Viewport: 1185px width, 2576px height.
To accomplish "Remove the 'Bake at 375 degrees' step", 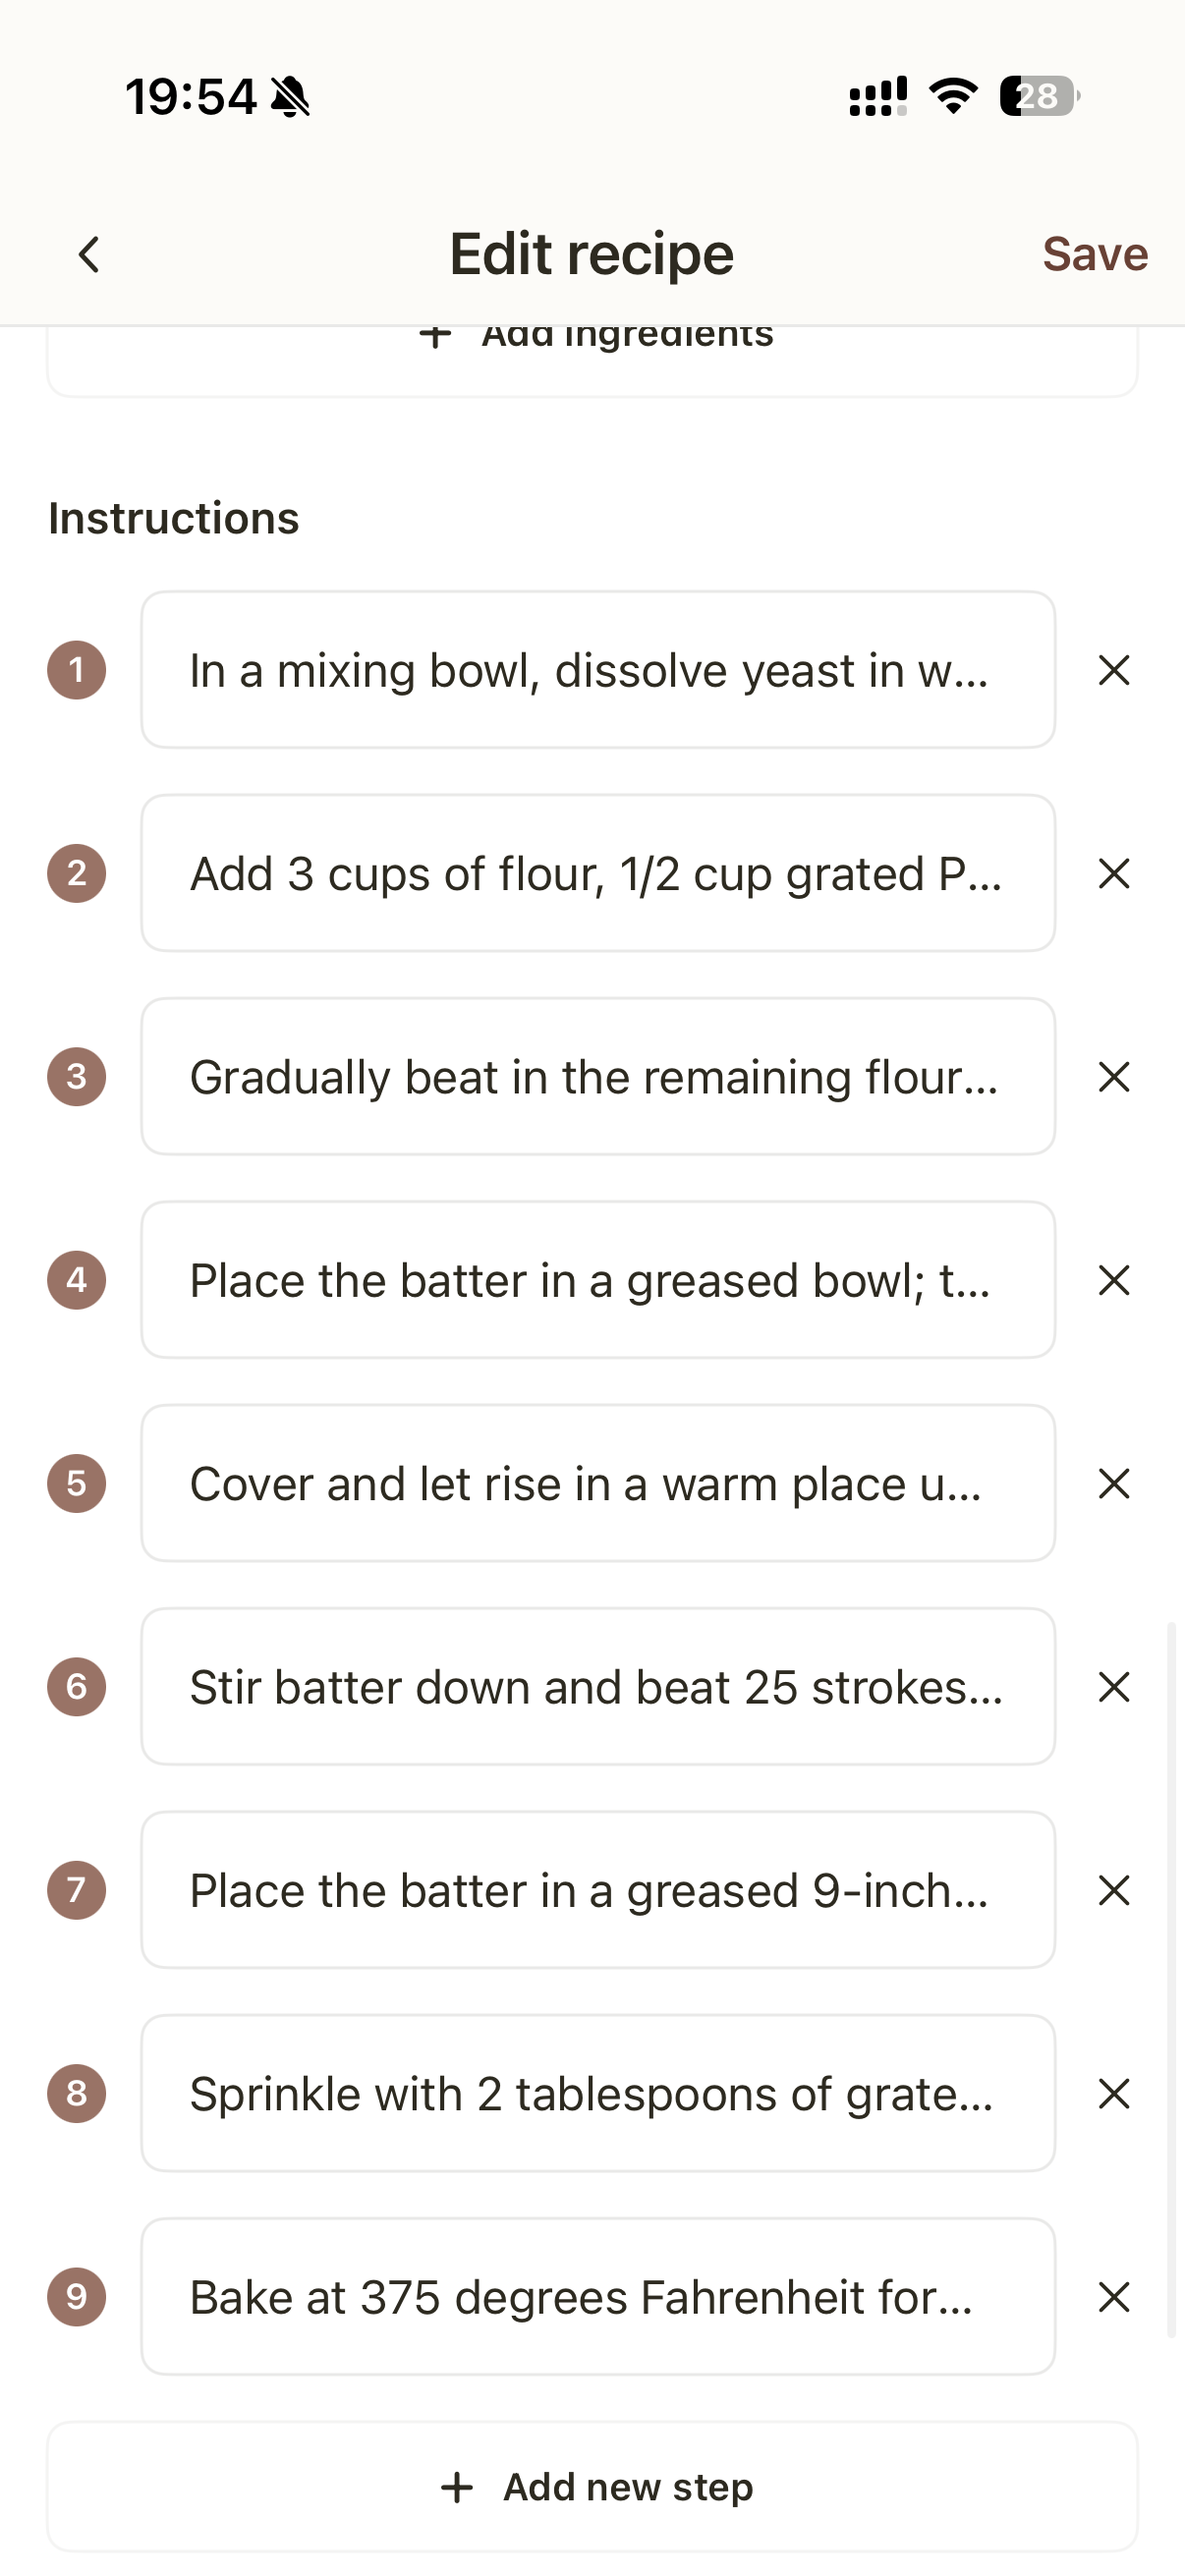I will (1113, 2297).
